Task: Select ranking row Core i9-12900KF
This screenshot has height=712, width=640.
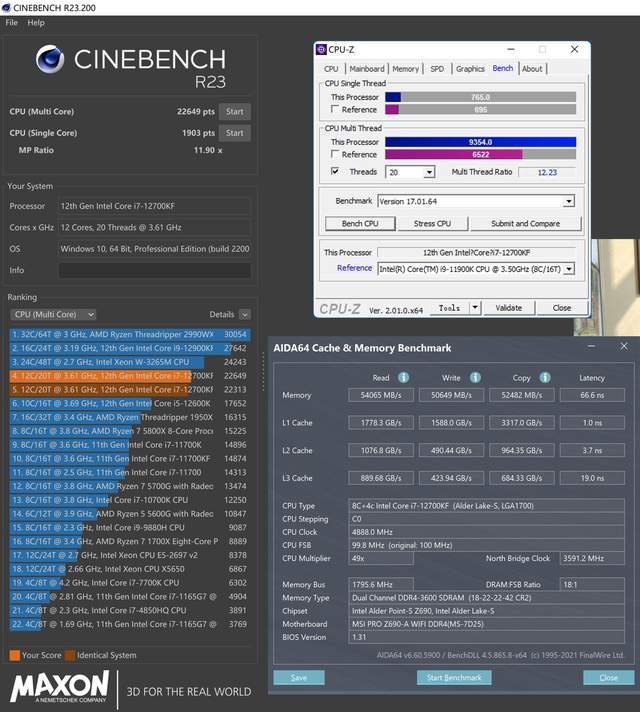Action: pos(130,348)
